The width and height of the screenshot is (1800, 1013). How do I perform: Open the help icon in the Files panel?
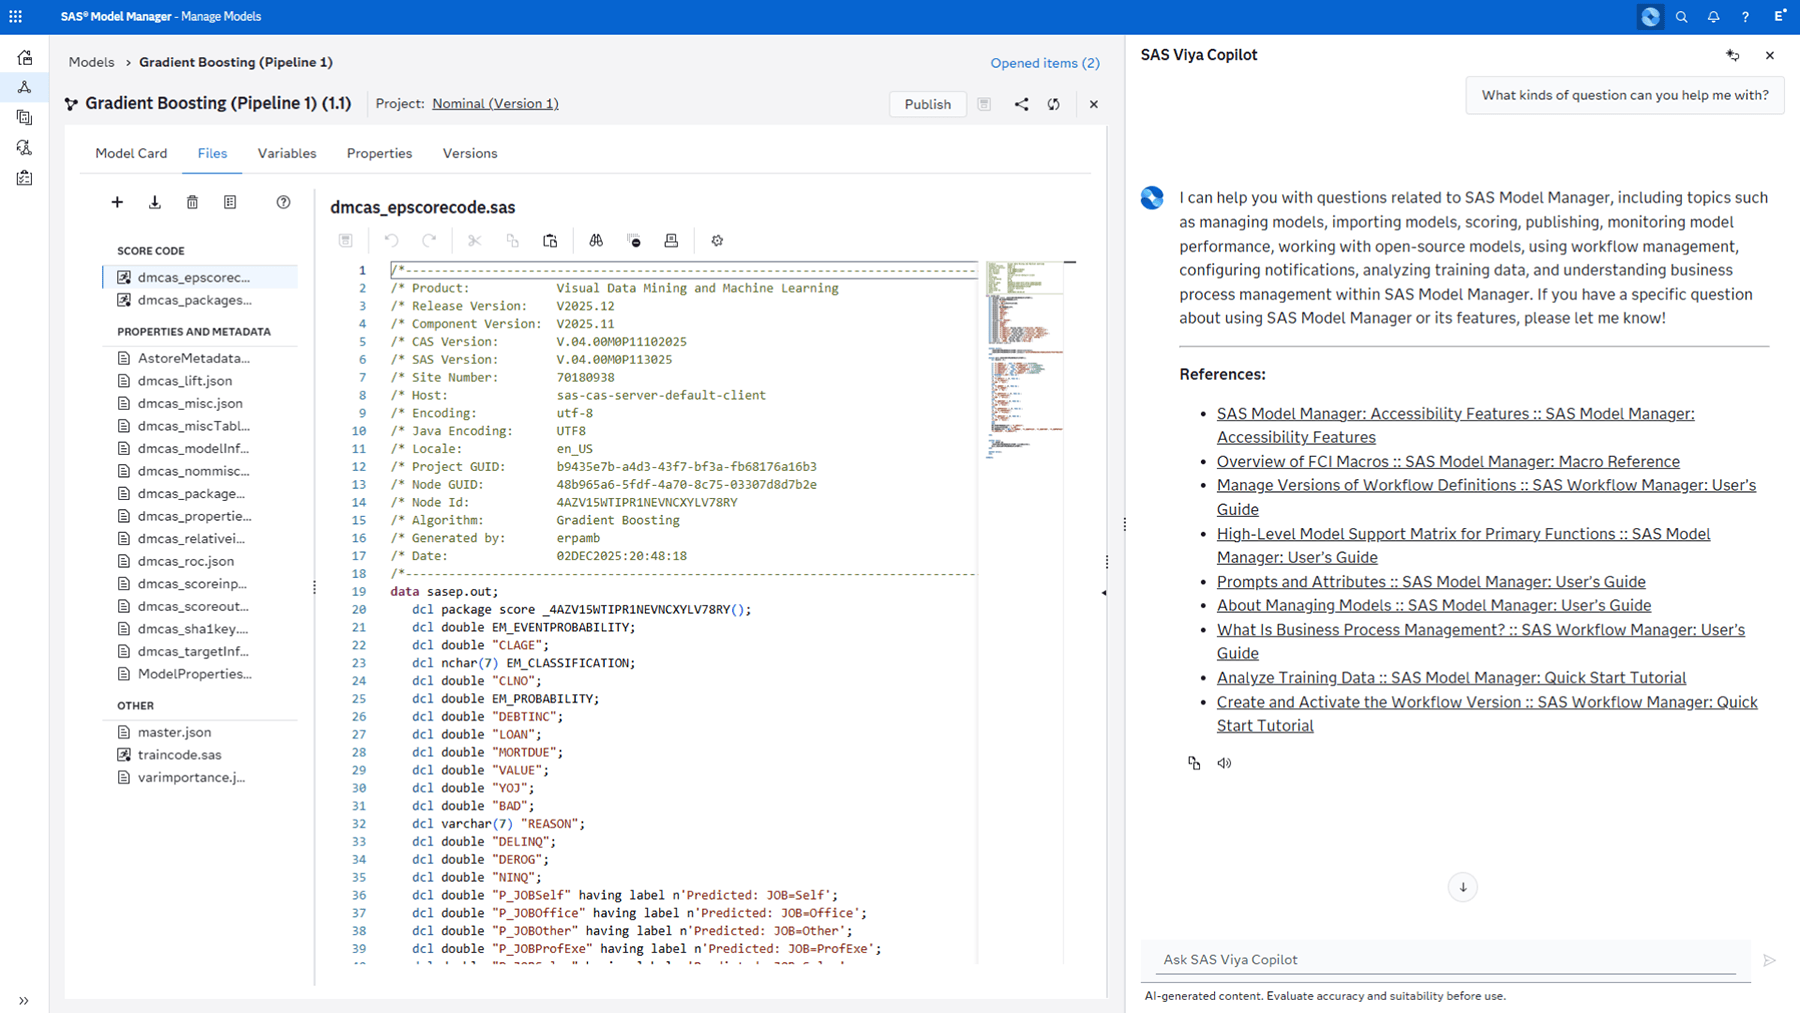(x=283, y=201)
